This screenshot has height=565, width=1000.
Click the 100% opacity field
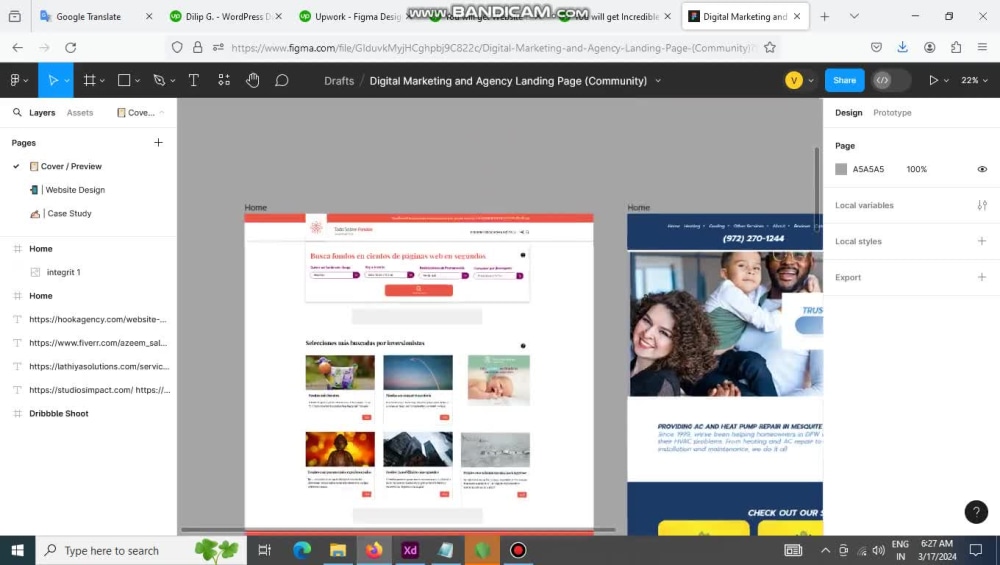[x=916, y=169]
